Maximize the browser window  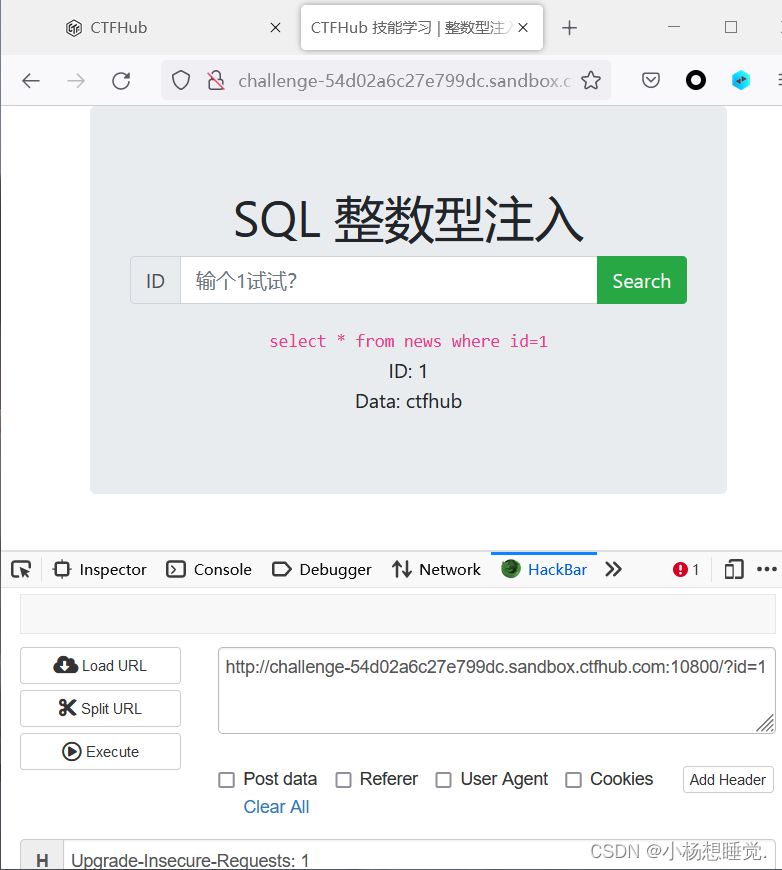[731, 27]
